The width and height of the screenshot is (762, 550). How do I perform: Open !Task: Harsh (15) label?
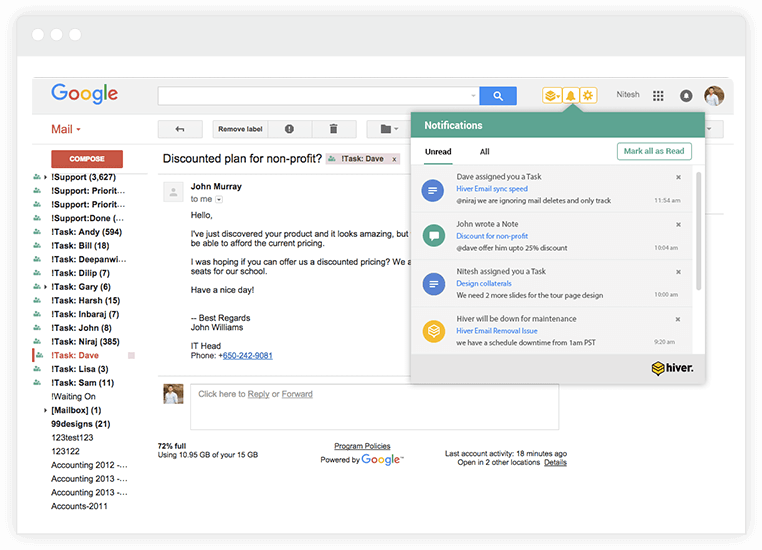tap(86, 301)
